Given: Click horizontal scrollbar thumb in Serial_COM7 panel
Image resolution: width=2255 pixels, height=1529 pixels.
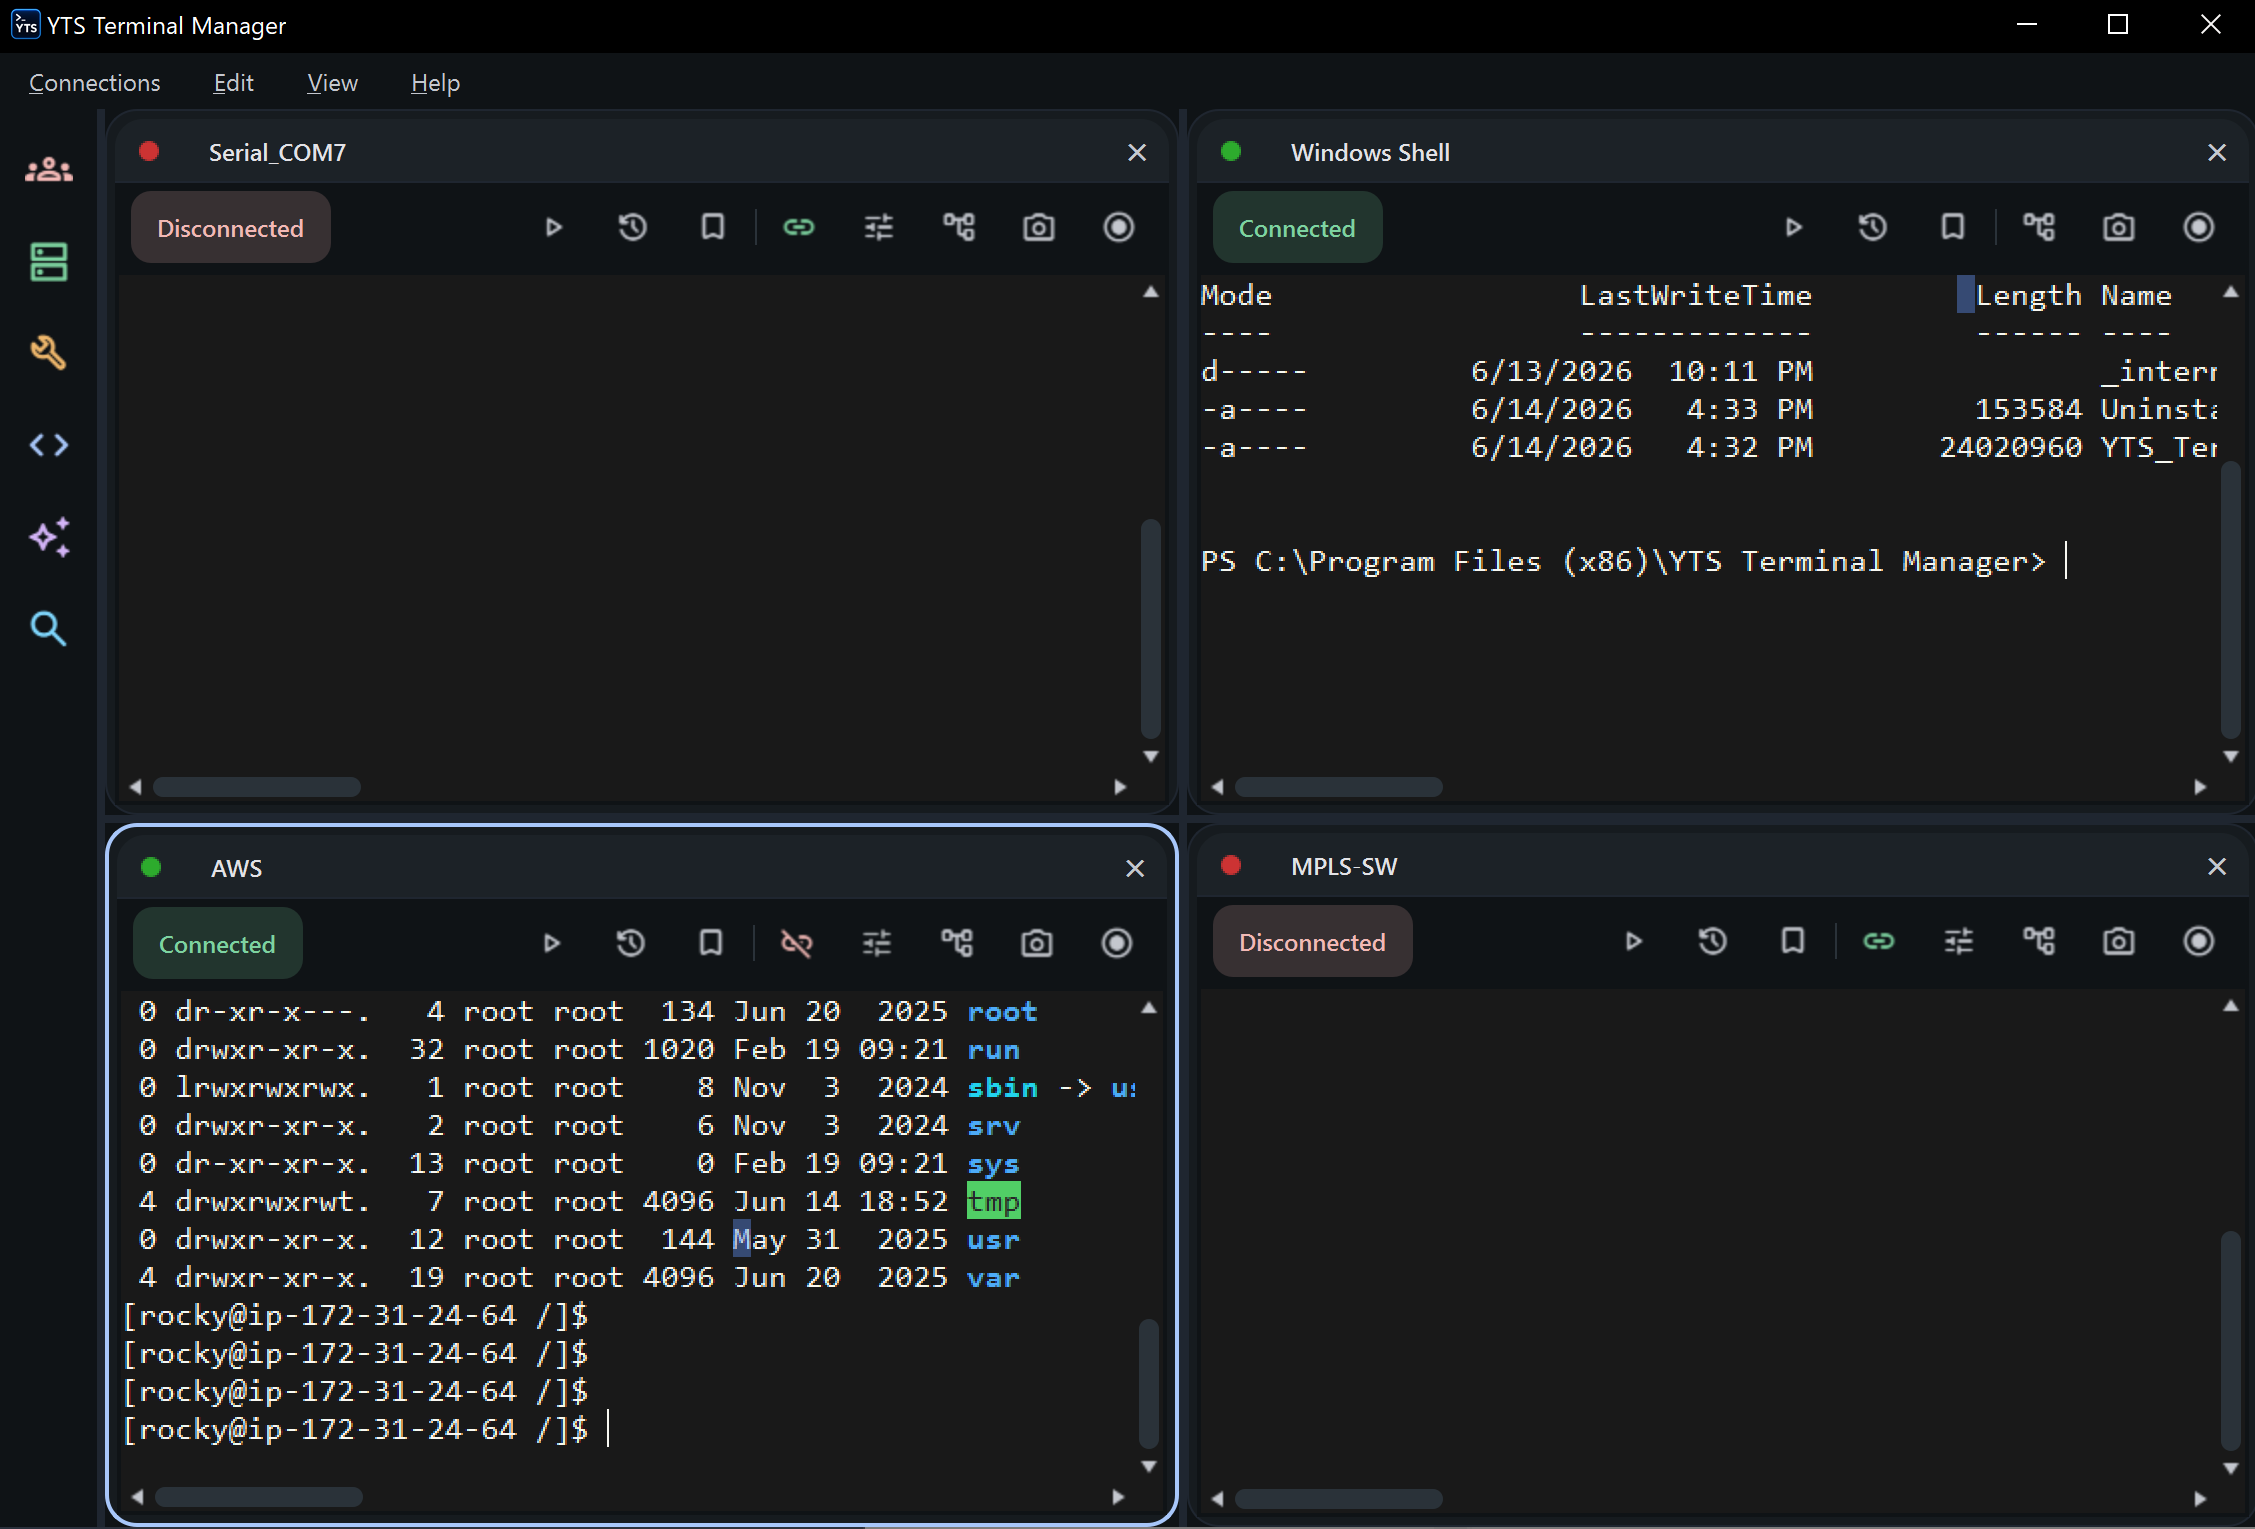Looking at the screenshot, I should pyautogui.click(x=257, y=787).
